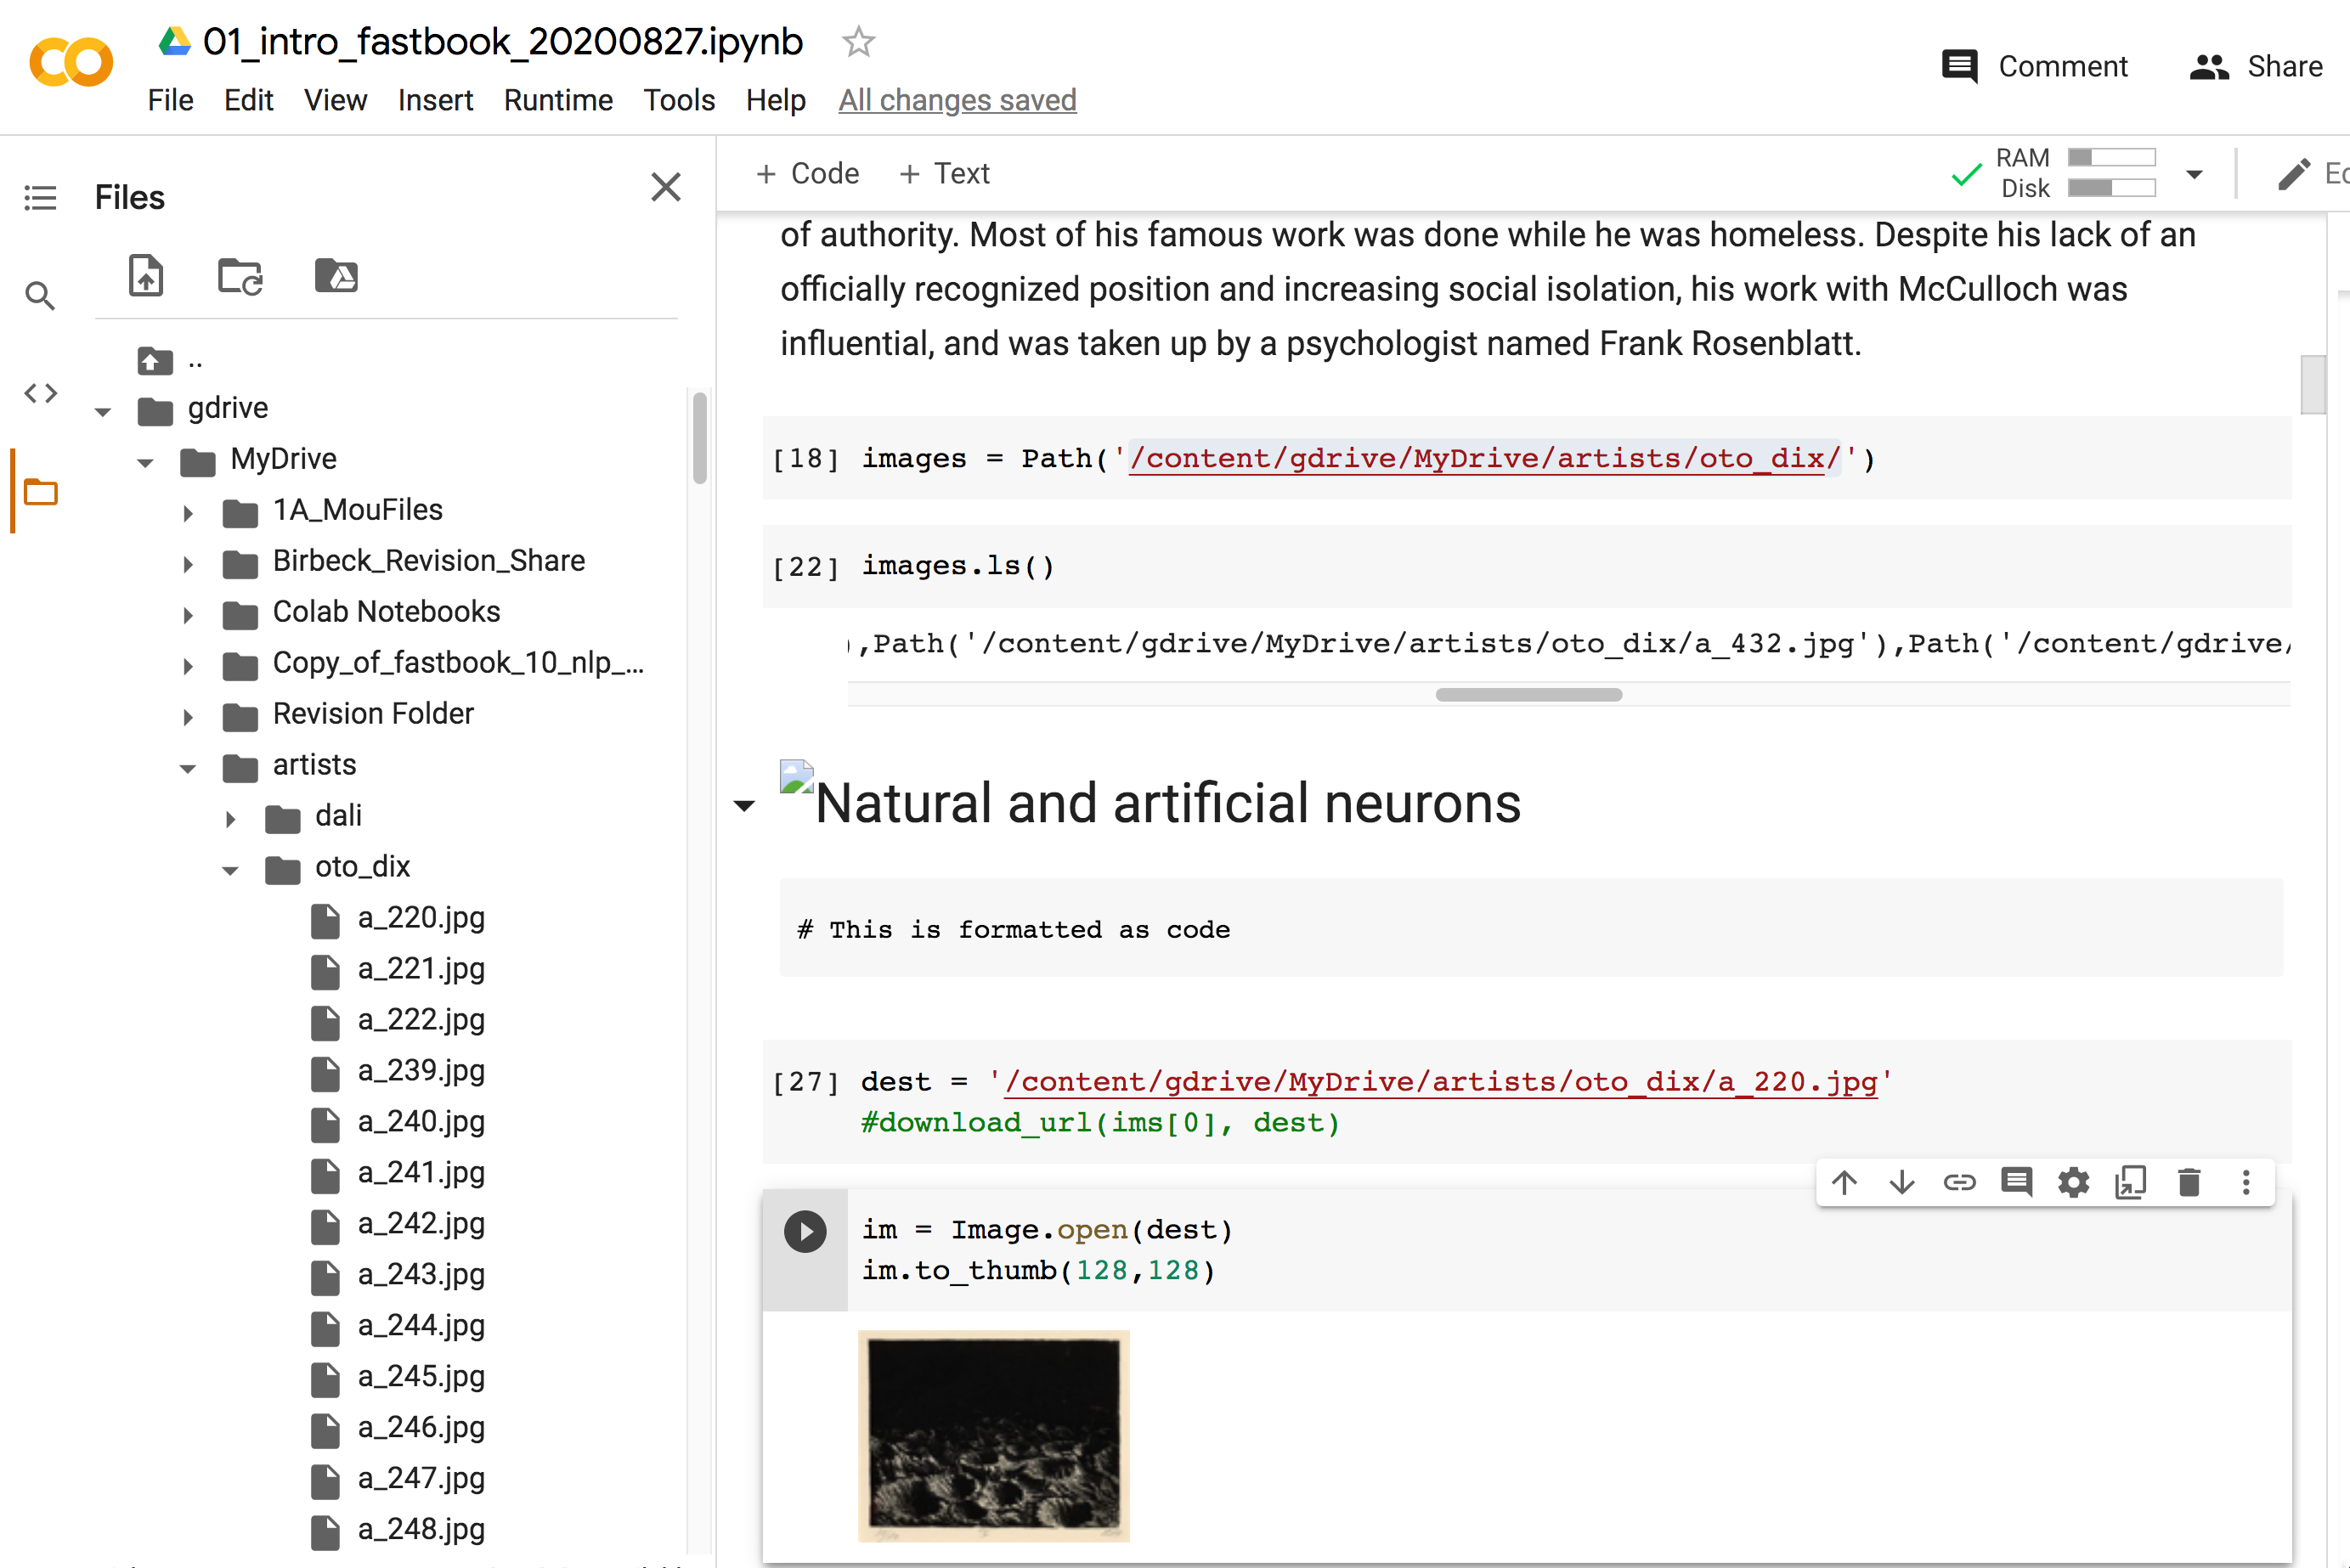Run the Image.open cell
This screenshot has width=2350, height=1568.
pyautogui.click(x=805, y=1231)
